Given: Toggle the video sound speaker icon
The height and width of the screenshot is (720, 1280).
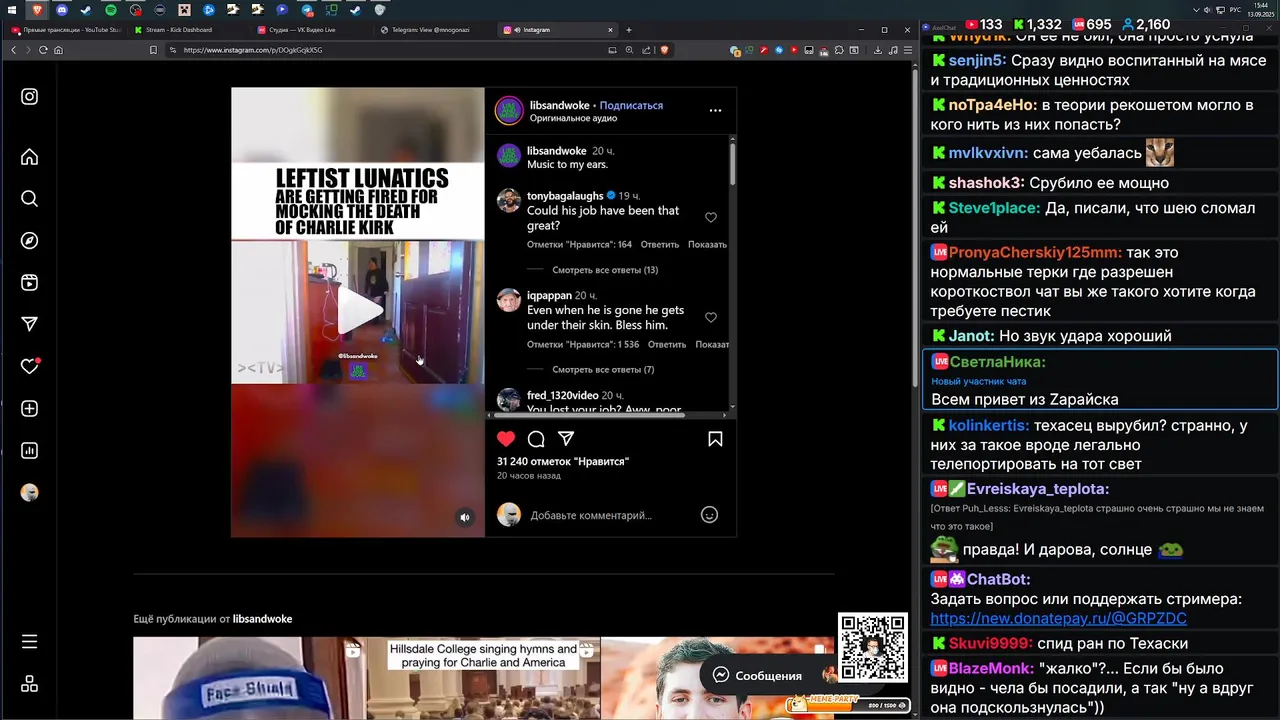Looking at the screenshot, I should pyautogui.click(x=464, y=517).
